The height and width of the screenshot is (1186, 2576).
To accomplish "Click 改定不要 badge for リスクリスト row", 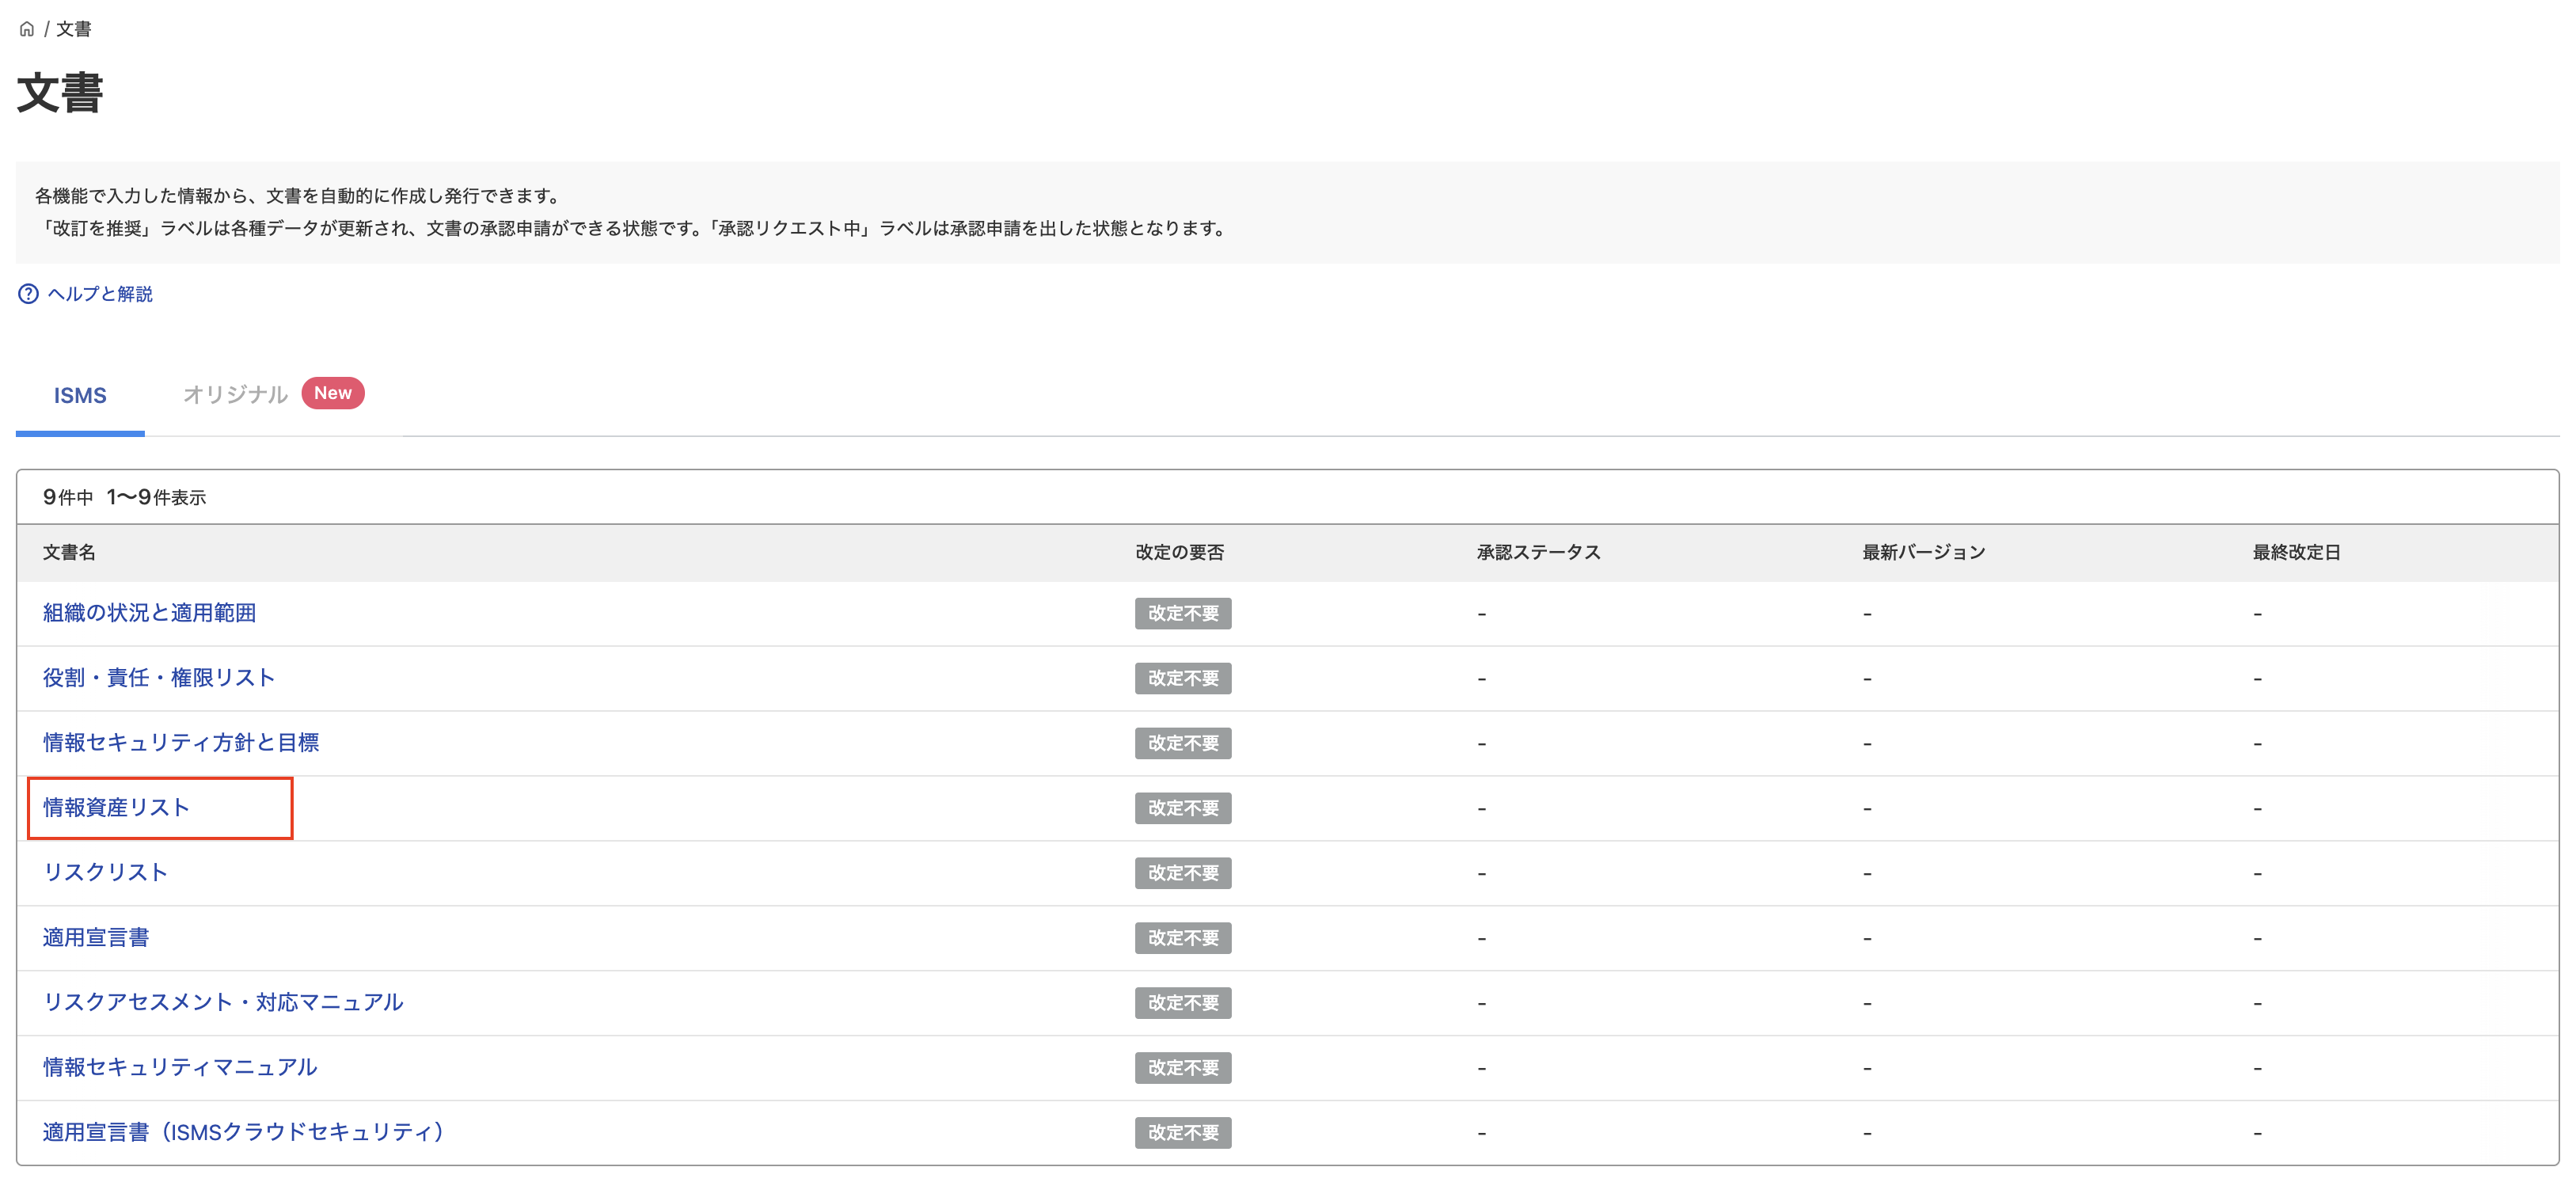I will point(1182,873).
